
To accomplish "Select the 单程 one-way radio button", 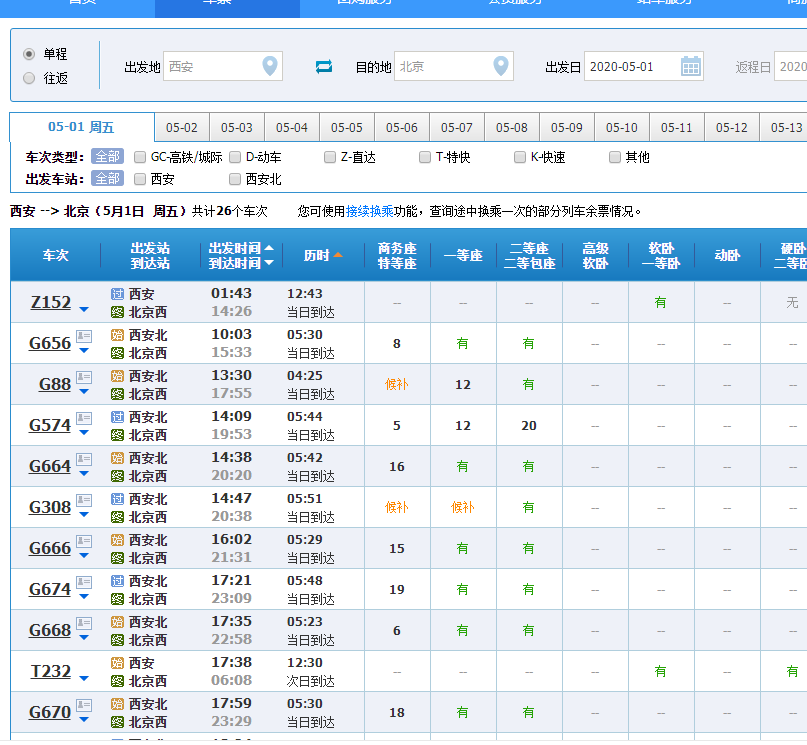I will (x=29, y=54).
